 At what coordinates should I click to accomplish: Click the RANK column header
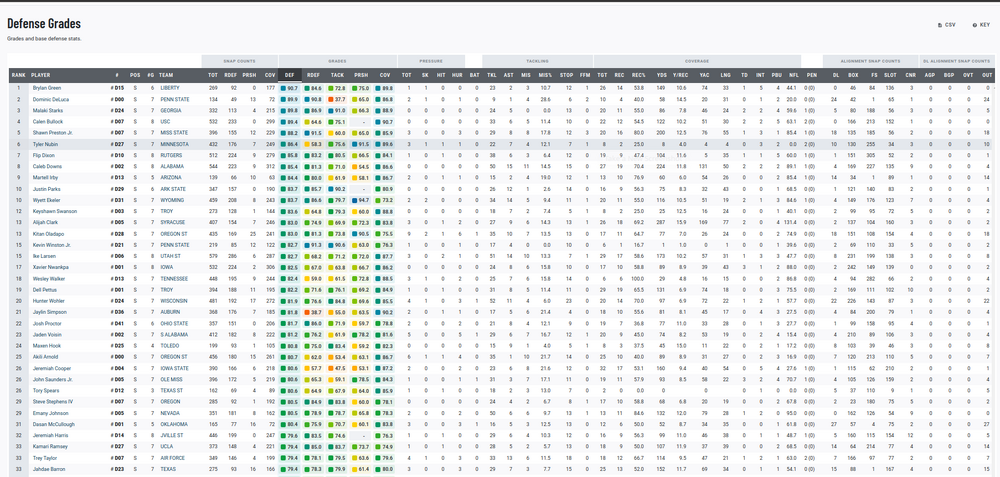pos(18,74)
